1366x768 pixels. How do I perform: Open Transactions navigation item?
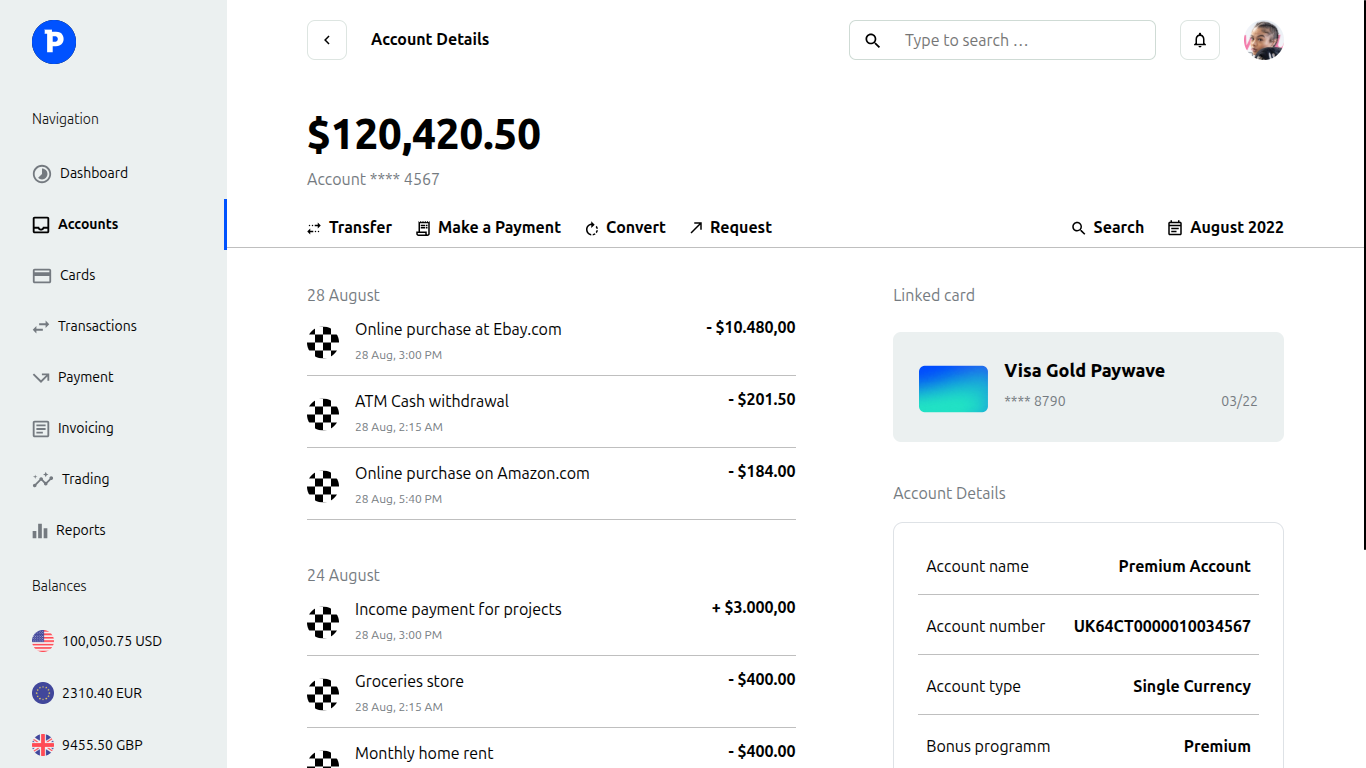click(97, 326)
